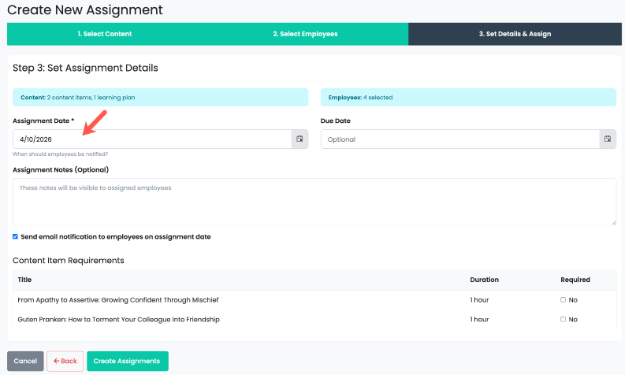Click 1 hour duration for From Apathy row
Screen dimensions: 625x375
479,300
